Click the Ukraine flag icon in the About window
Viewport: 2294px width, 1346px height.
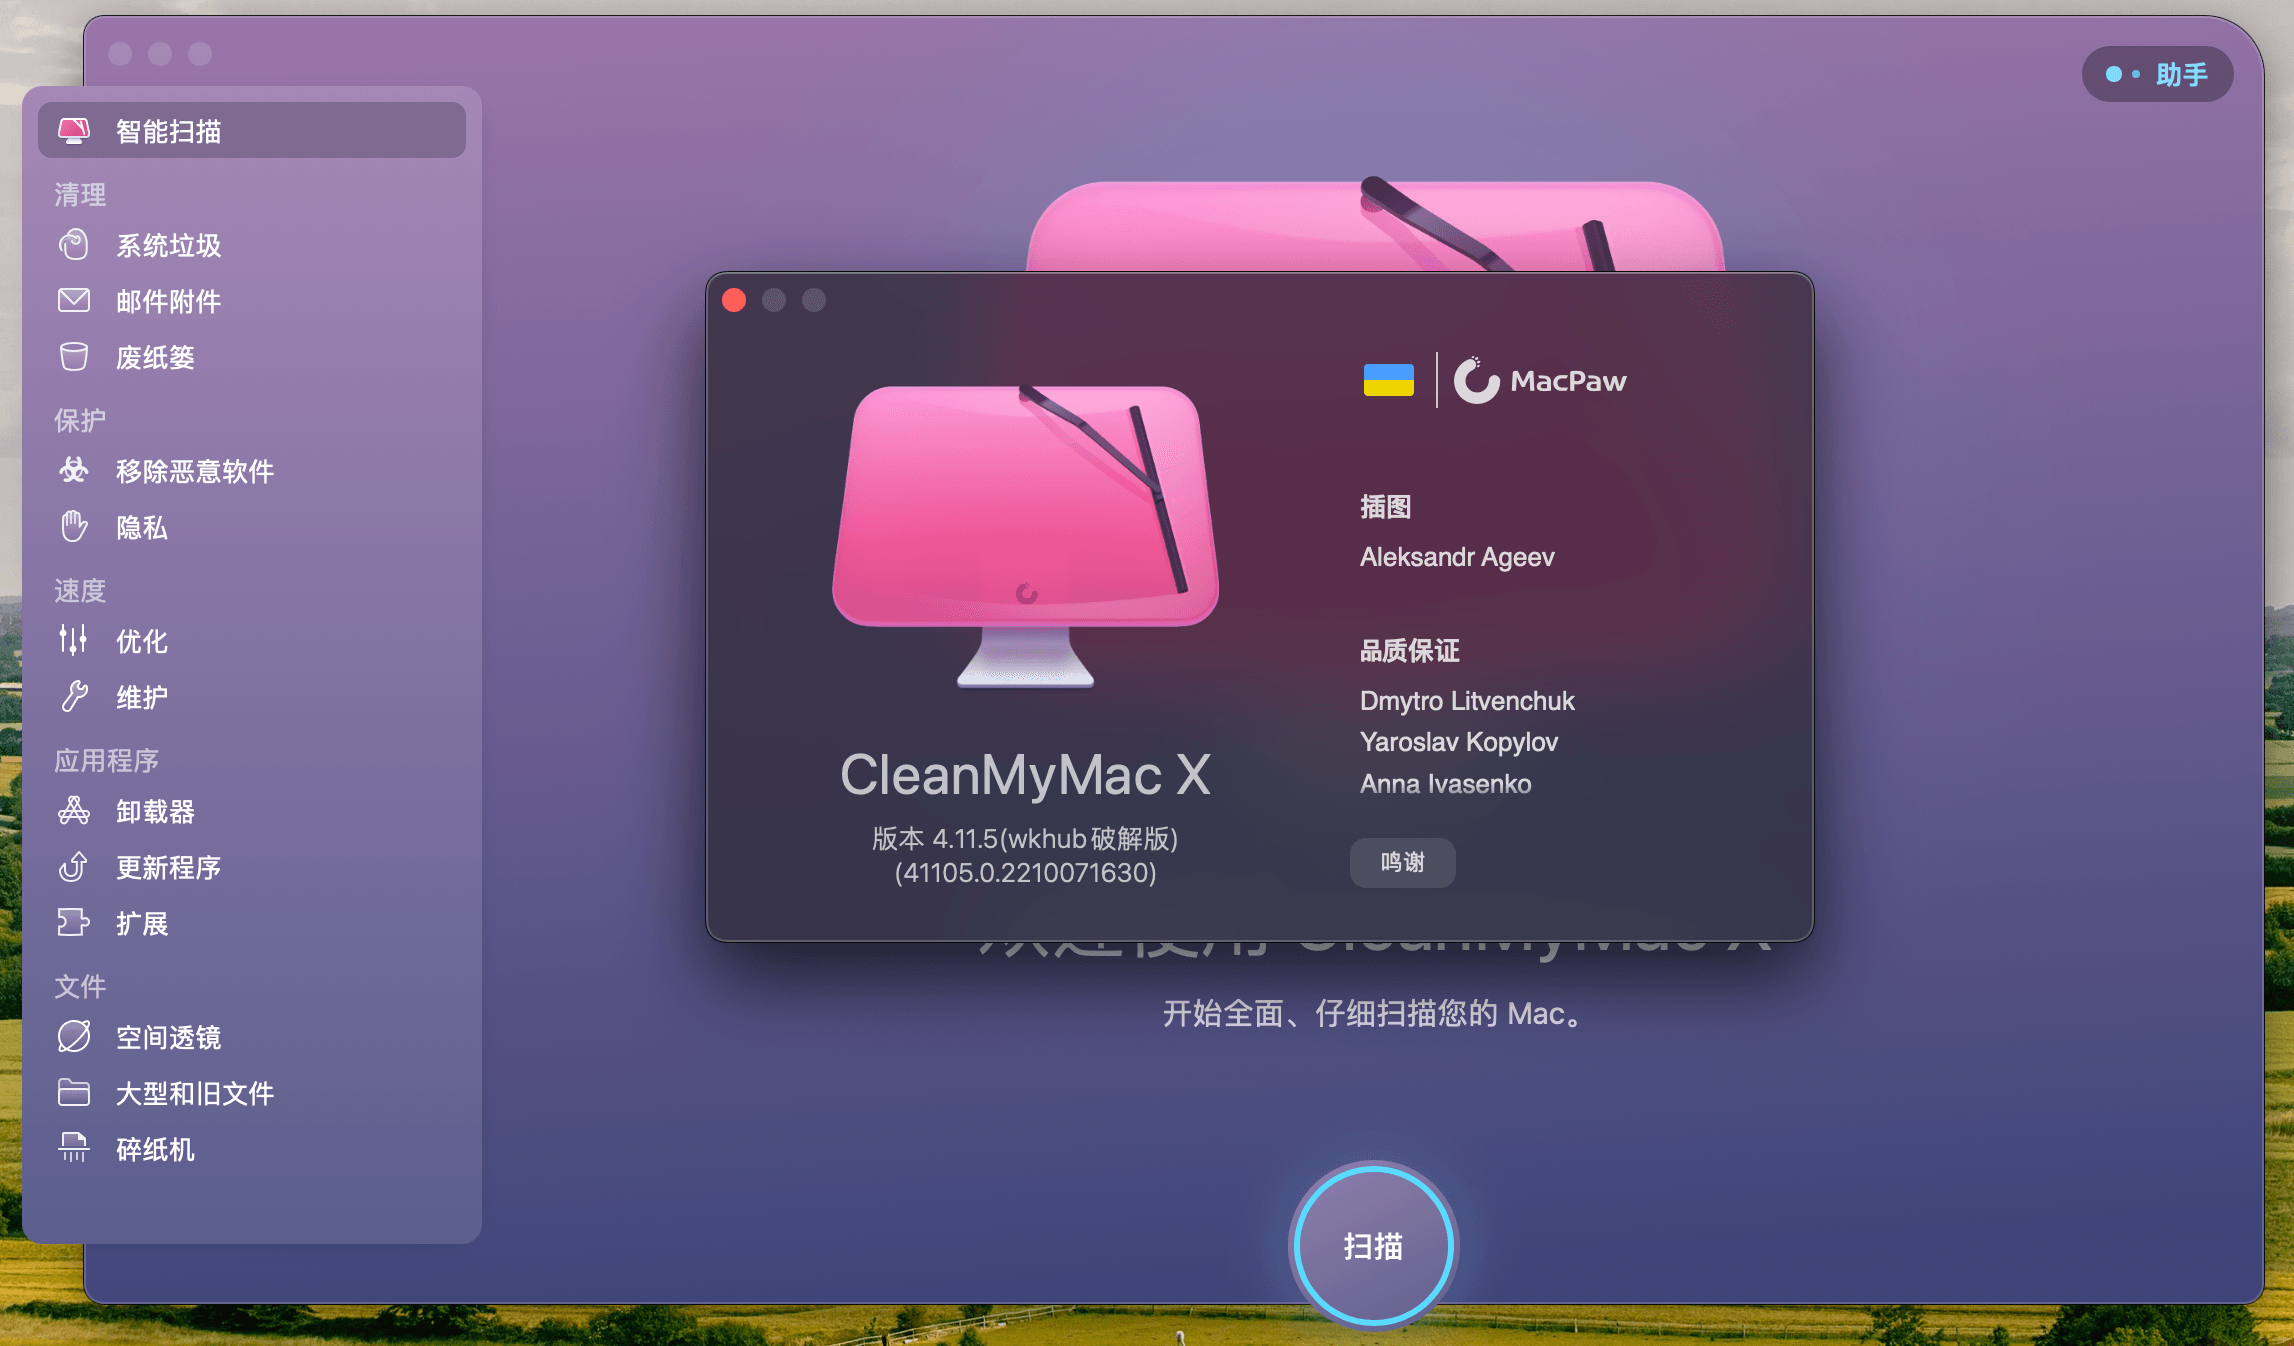pos(1389,380)
